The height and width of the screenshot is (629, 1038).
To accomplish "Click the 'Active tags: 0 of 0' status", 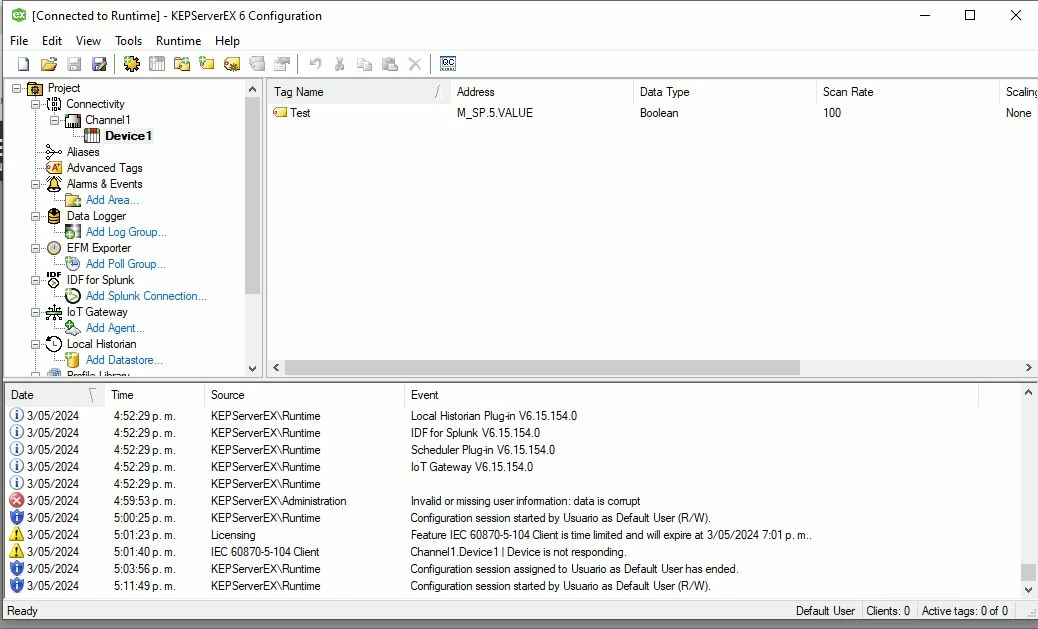I will 965,611.
